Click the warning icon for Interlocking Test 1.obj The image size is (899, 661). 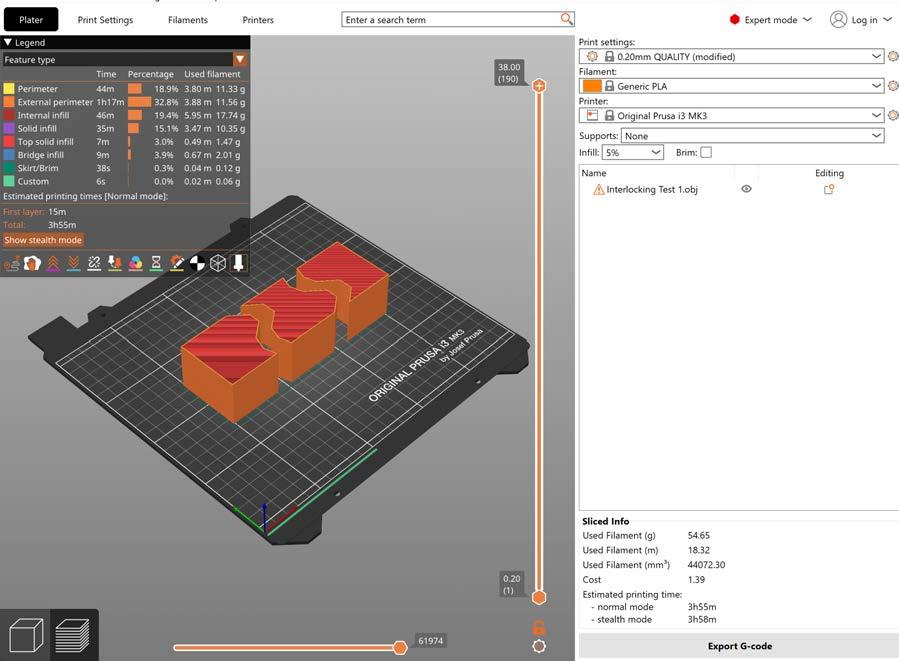(x=599, y=189)
